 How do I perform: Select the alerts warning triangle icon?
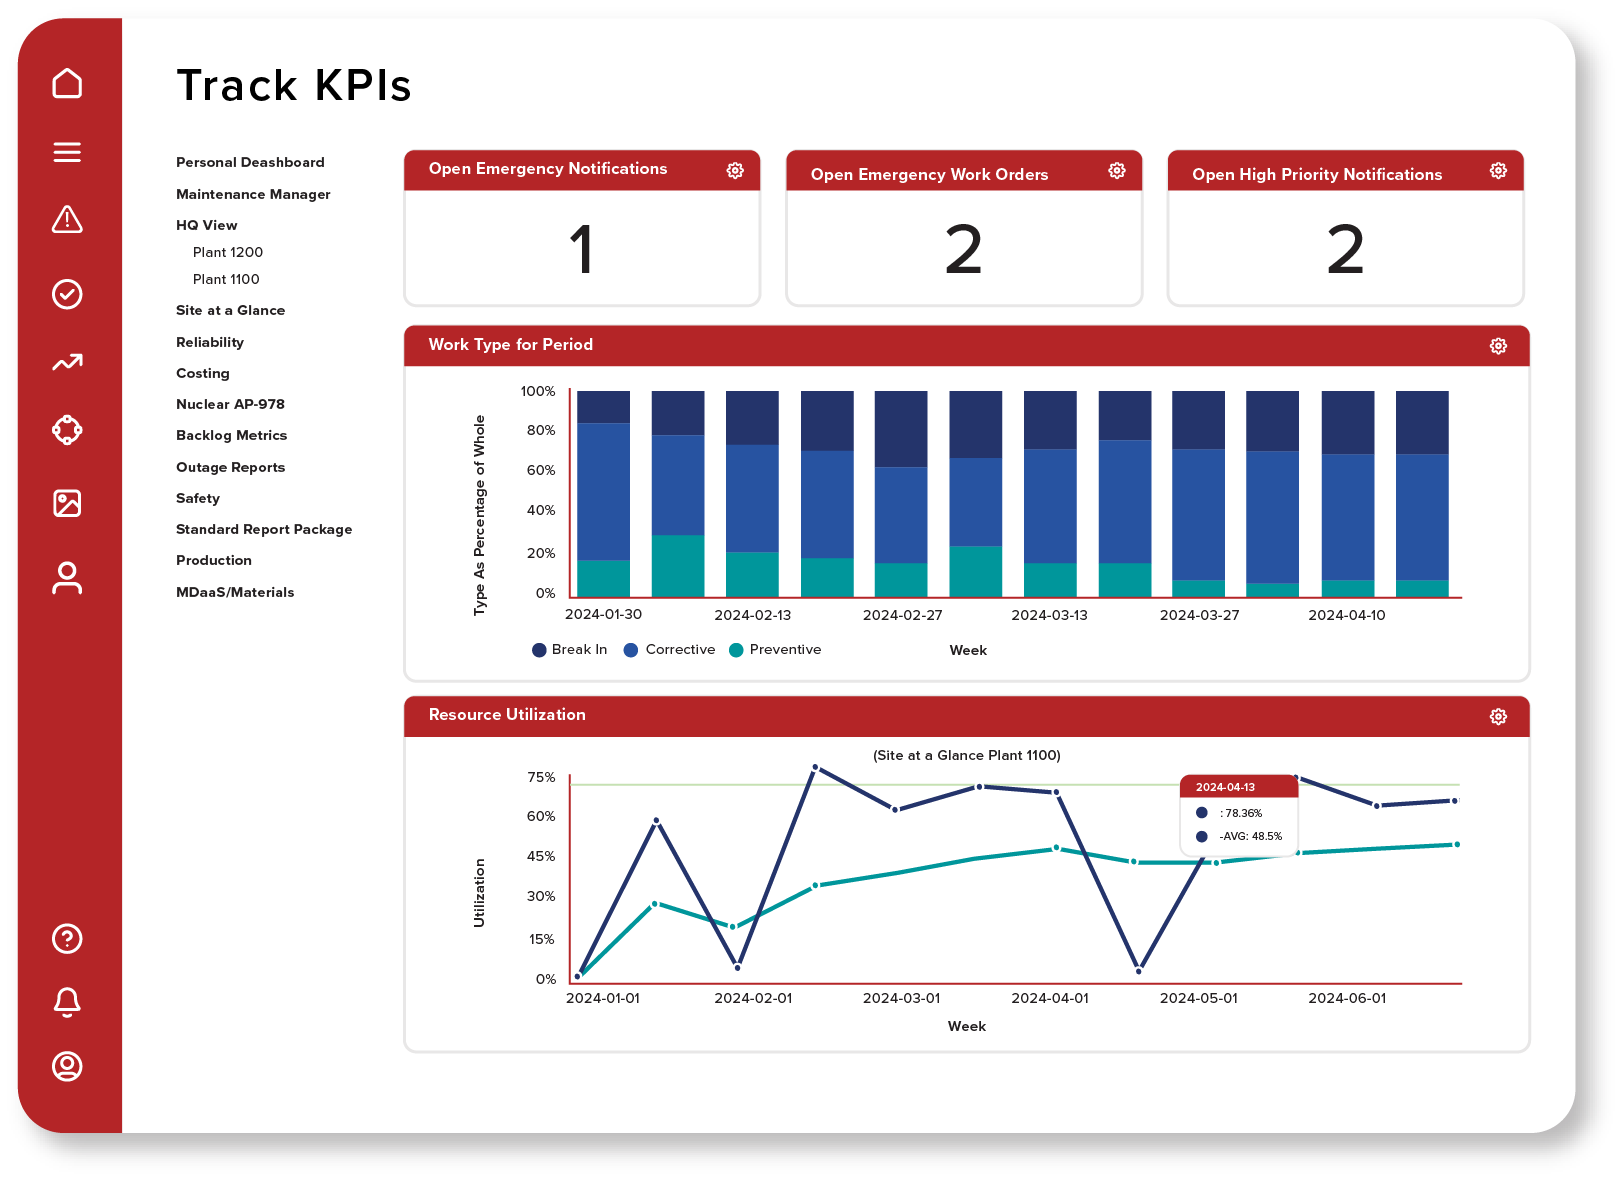point(67,222)
